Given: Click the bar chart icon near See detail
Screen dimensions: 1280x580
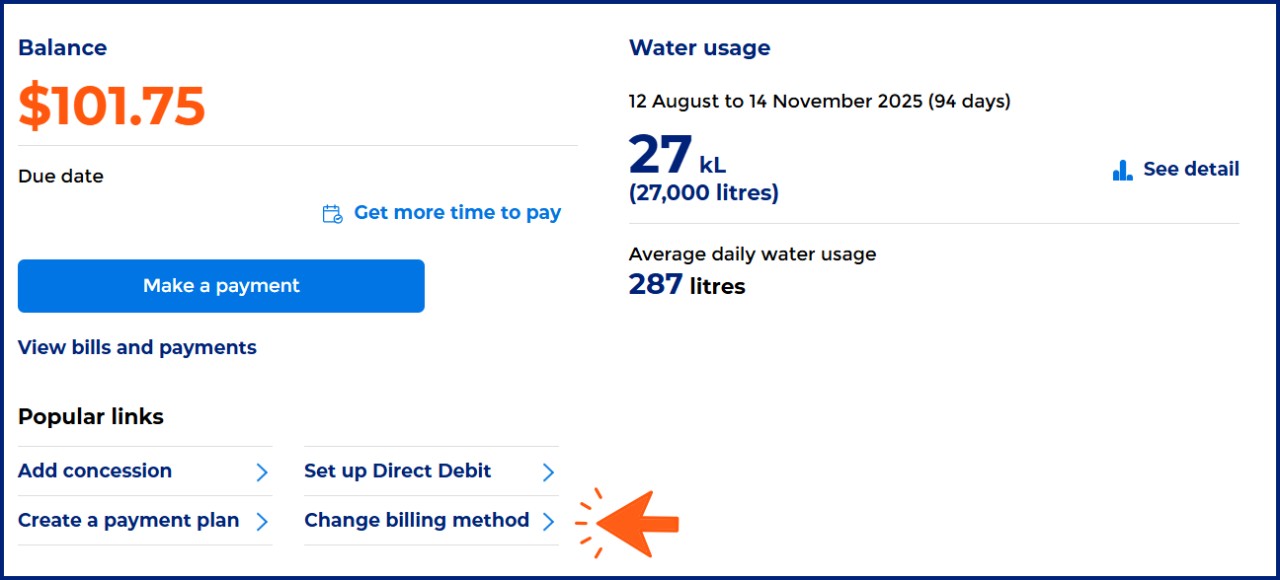Looking at the screenshot, I should [1122, 170].
